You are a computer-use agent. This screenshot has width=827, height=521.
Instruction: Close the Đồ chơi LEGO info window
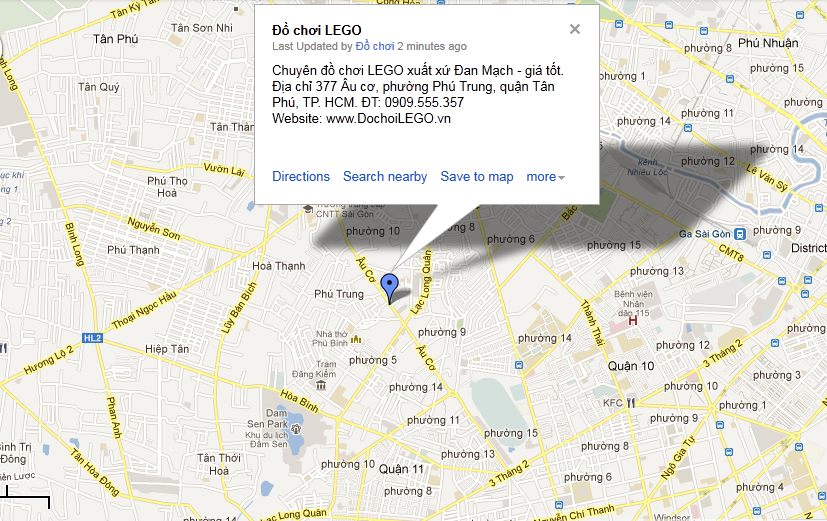click(575, 29)
